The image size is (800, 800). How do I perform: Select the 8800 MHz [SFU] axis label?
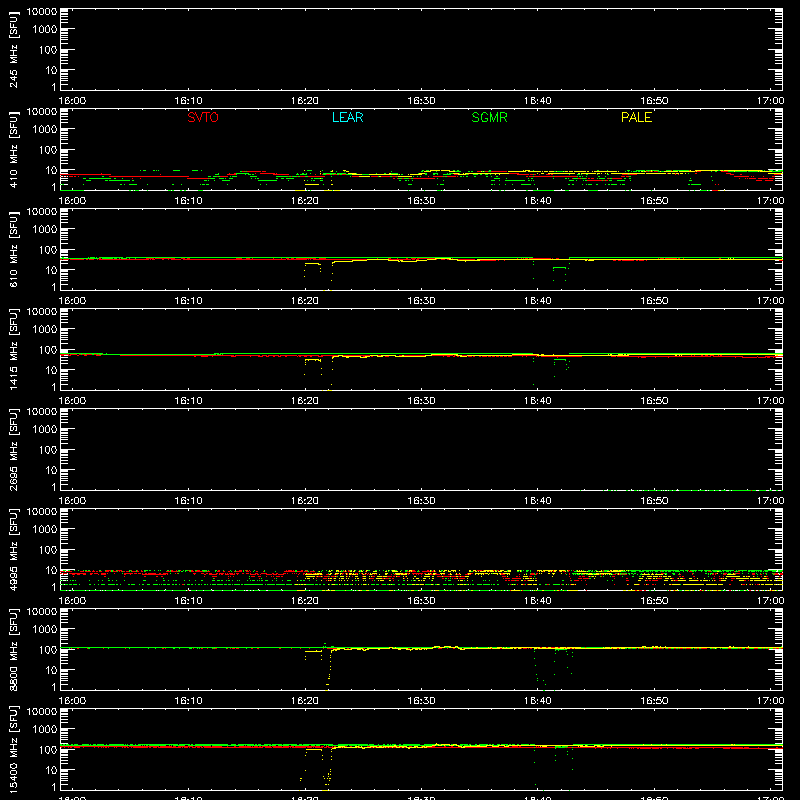[13, 649]
